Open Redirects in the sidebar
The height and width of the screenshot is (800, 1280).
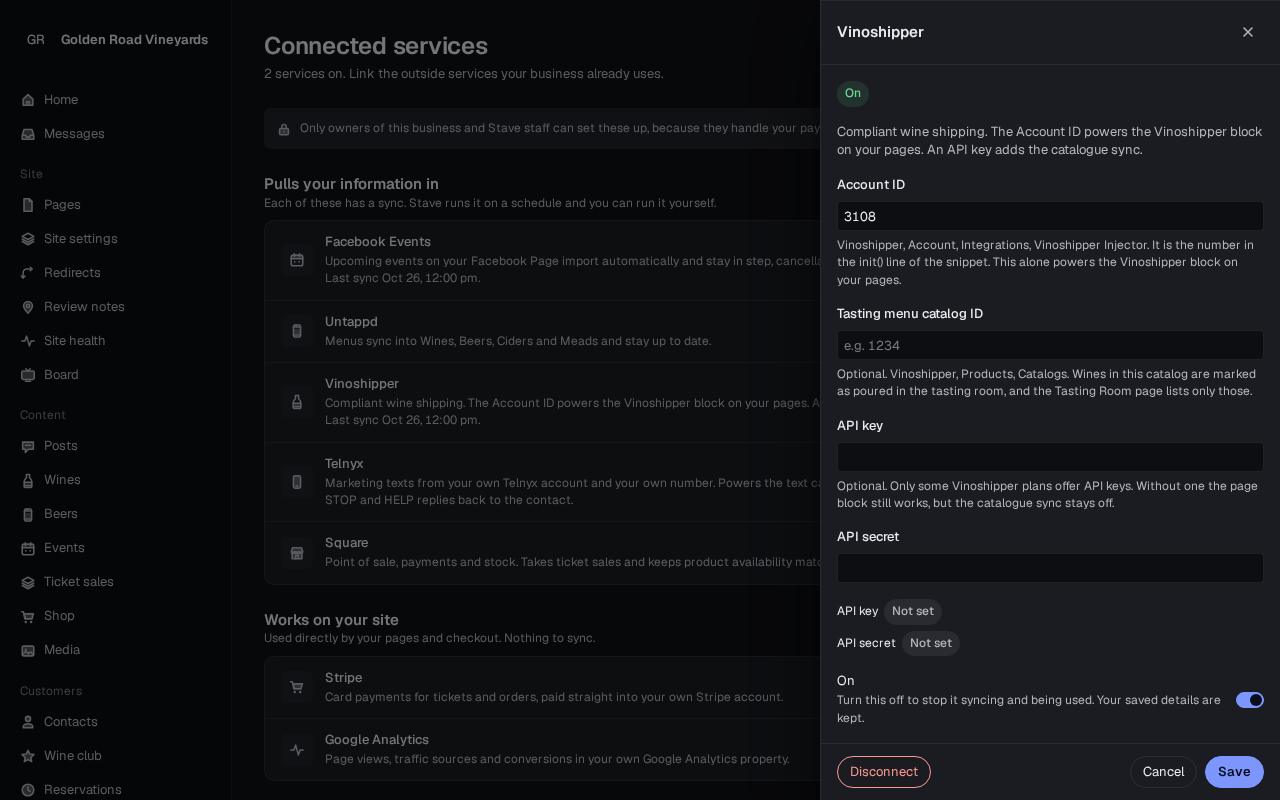tap(115, 273)
